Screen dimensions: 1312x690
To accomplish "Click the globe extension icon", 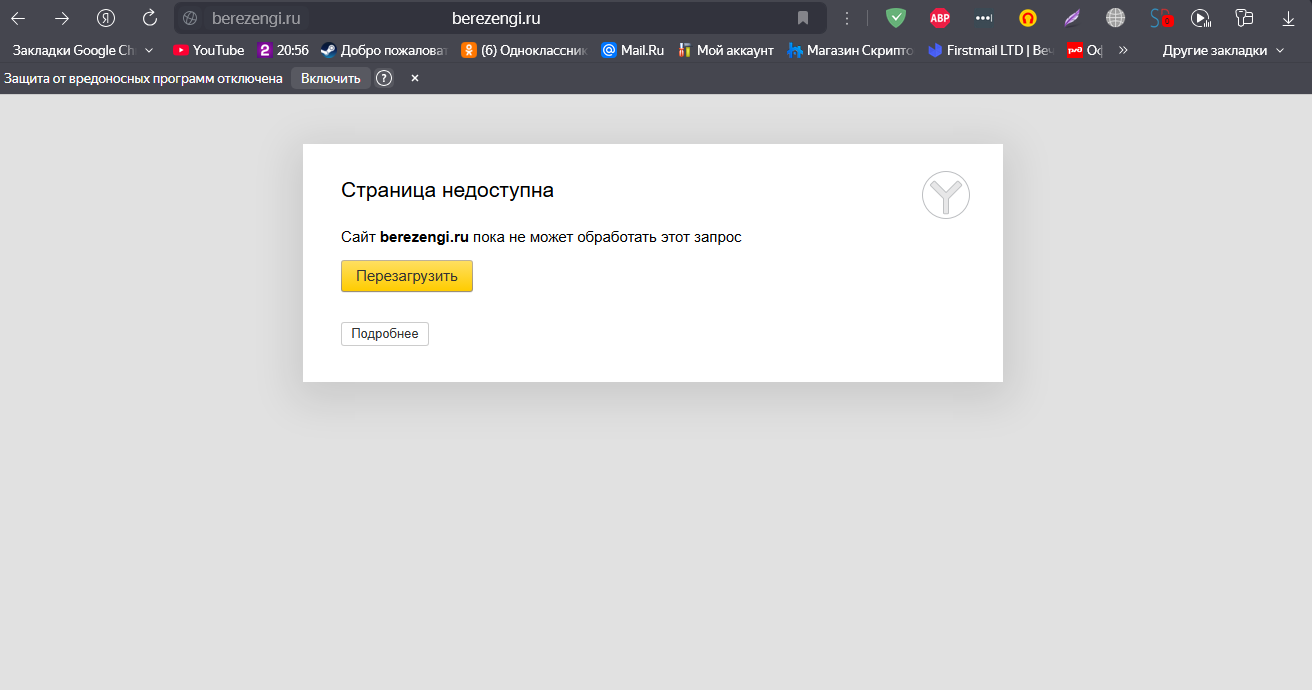I will 1115,18.
